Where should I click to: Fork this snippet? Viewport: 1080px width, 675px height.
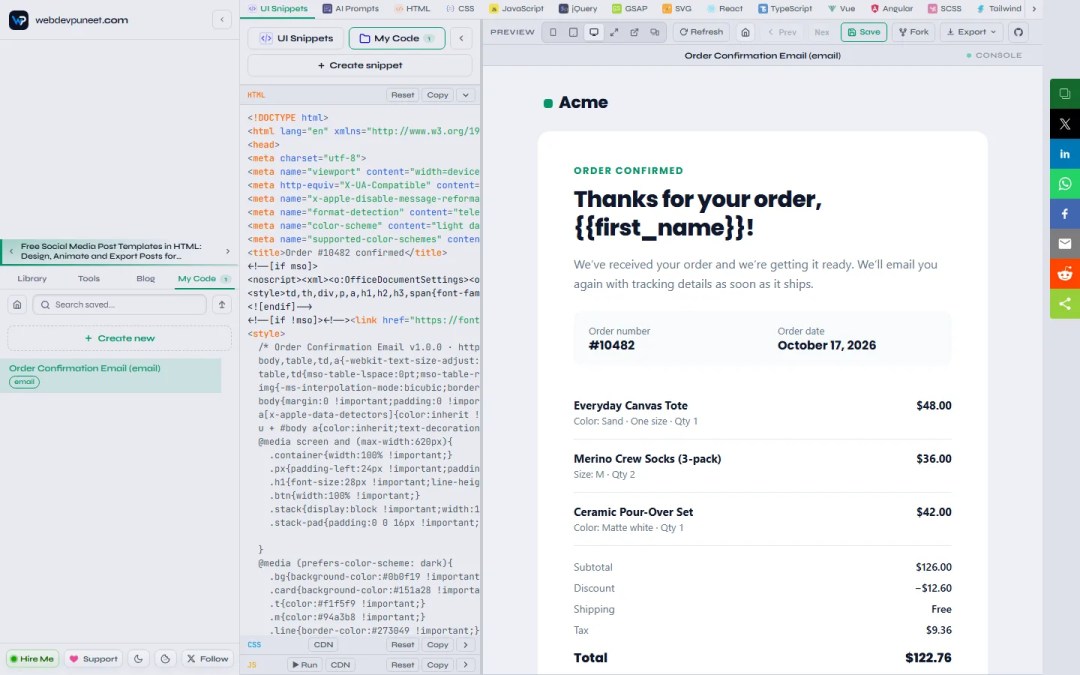[913, 32]
